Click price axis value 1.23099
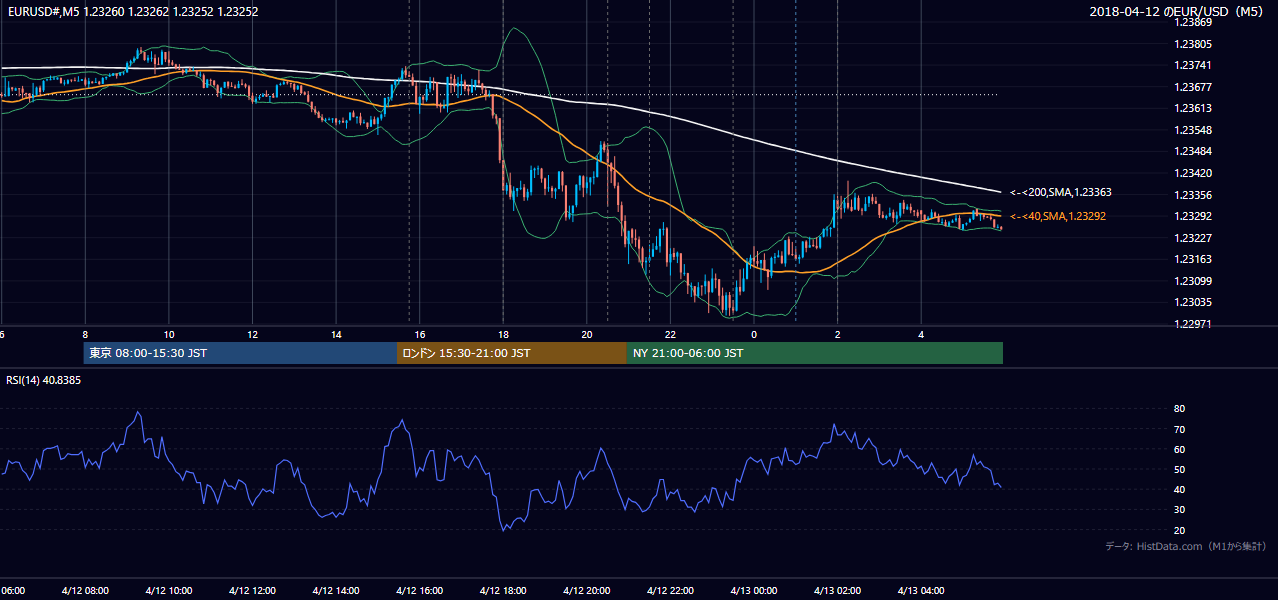Viewport: 1278px width, 600px height. click(x=1192, y=281)
